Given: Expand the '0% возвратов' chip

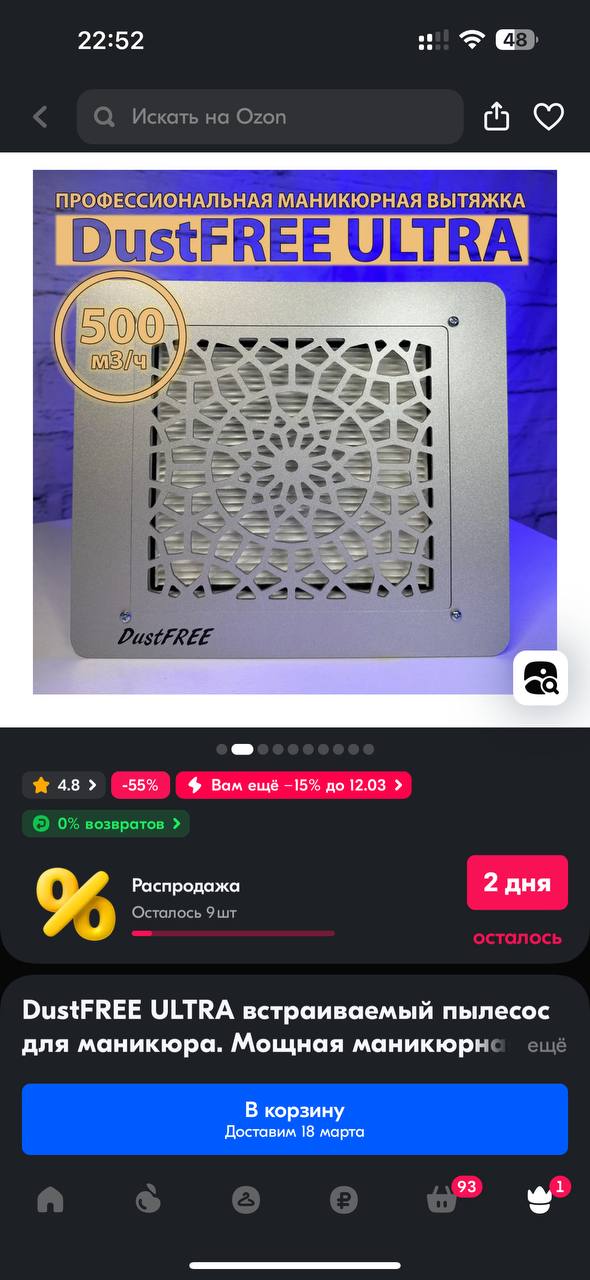Looking at the screenshot, I should click(x=106, y=824).
